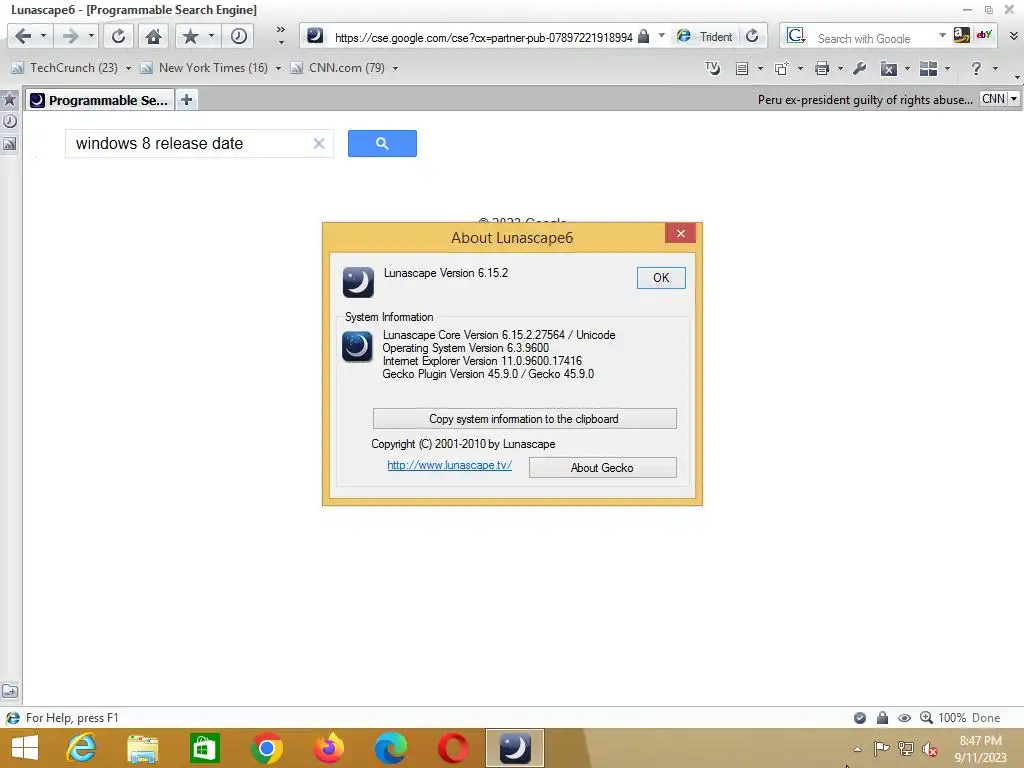This screenshot has width=1024, height=768.
Task: Click the blue magnifier search button
Action: [382, 144]
